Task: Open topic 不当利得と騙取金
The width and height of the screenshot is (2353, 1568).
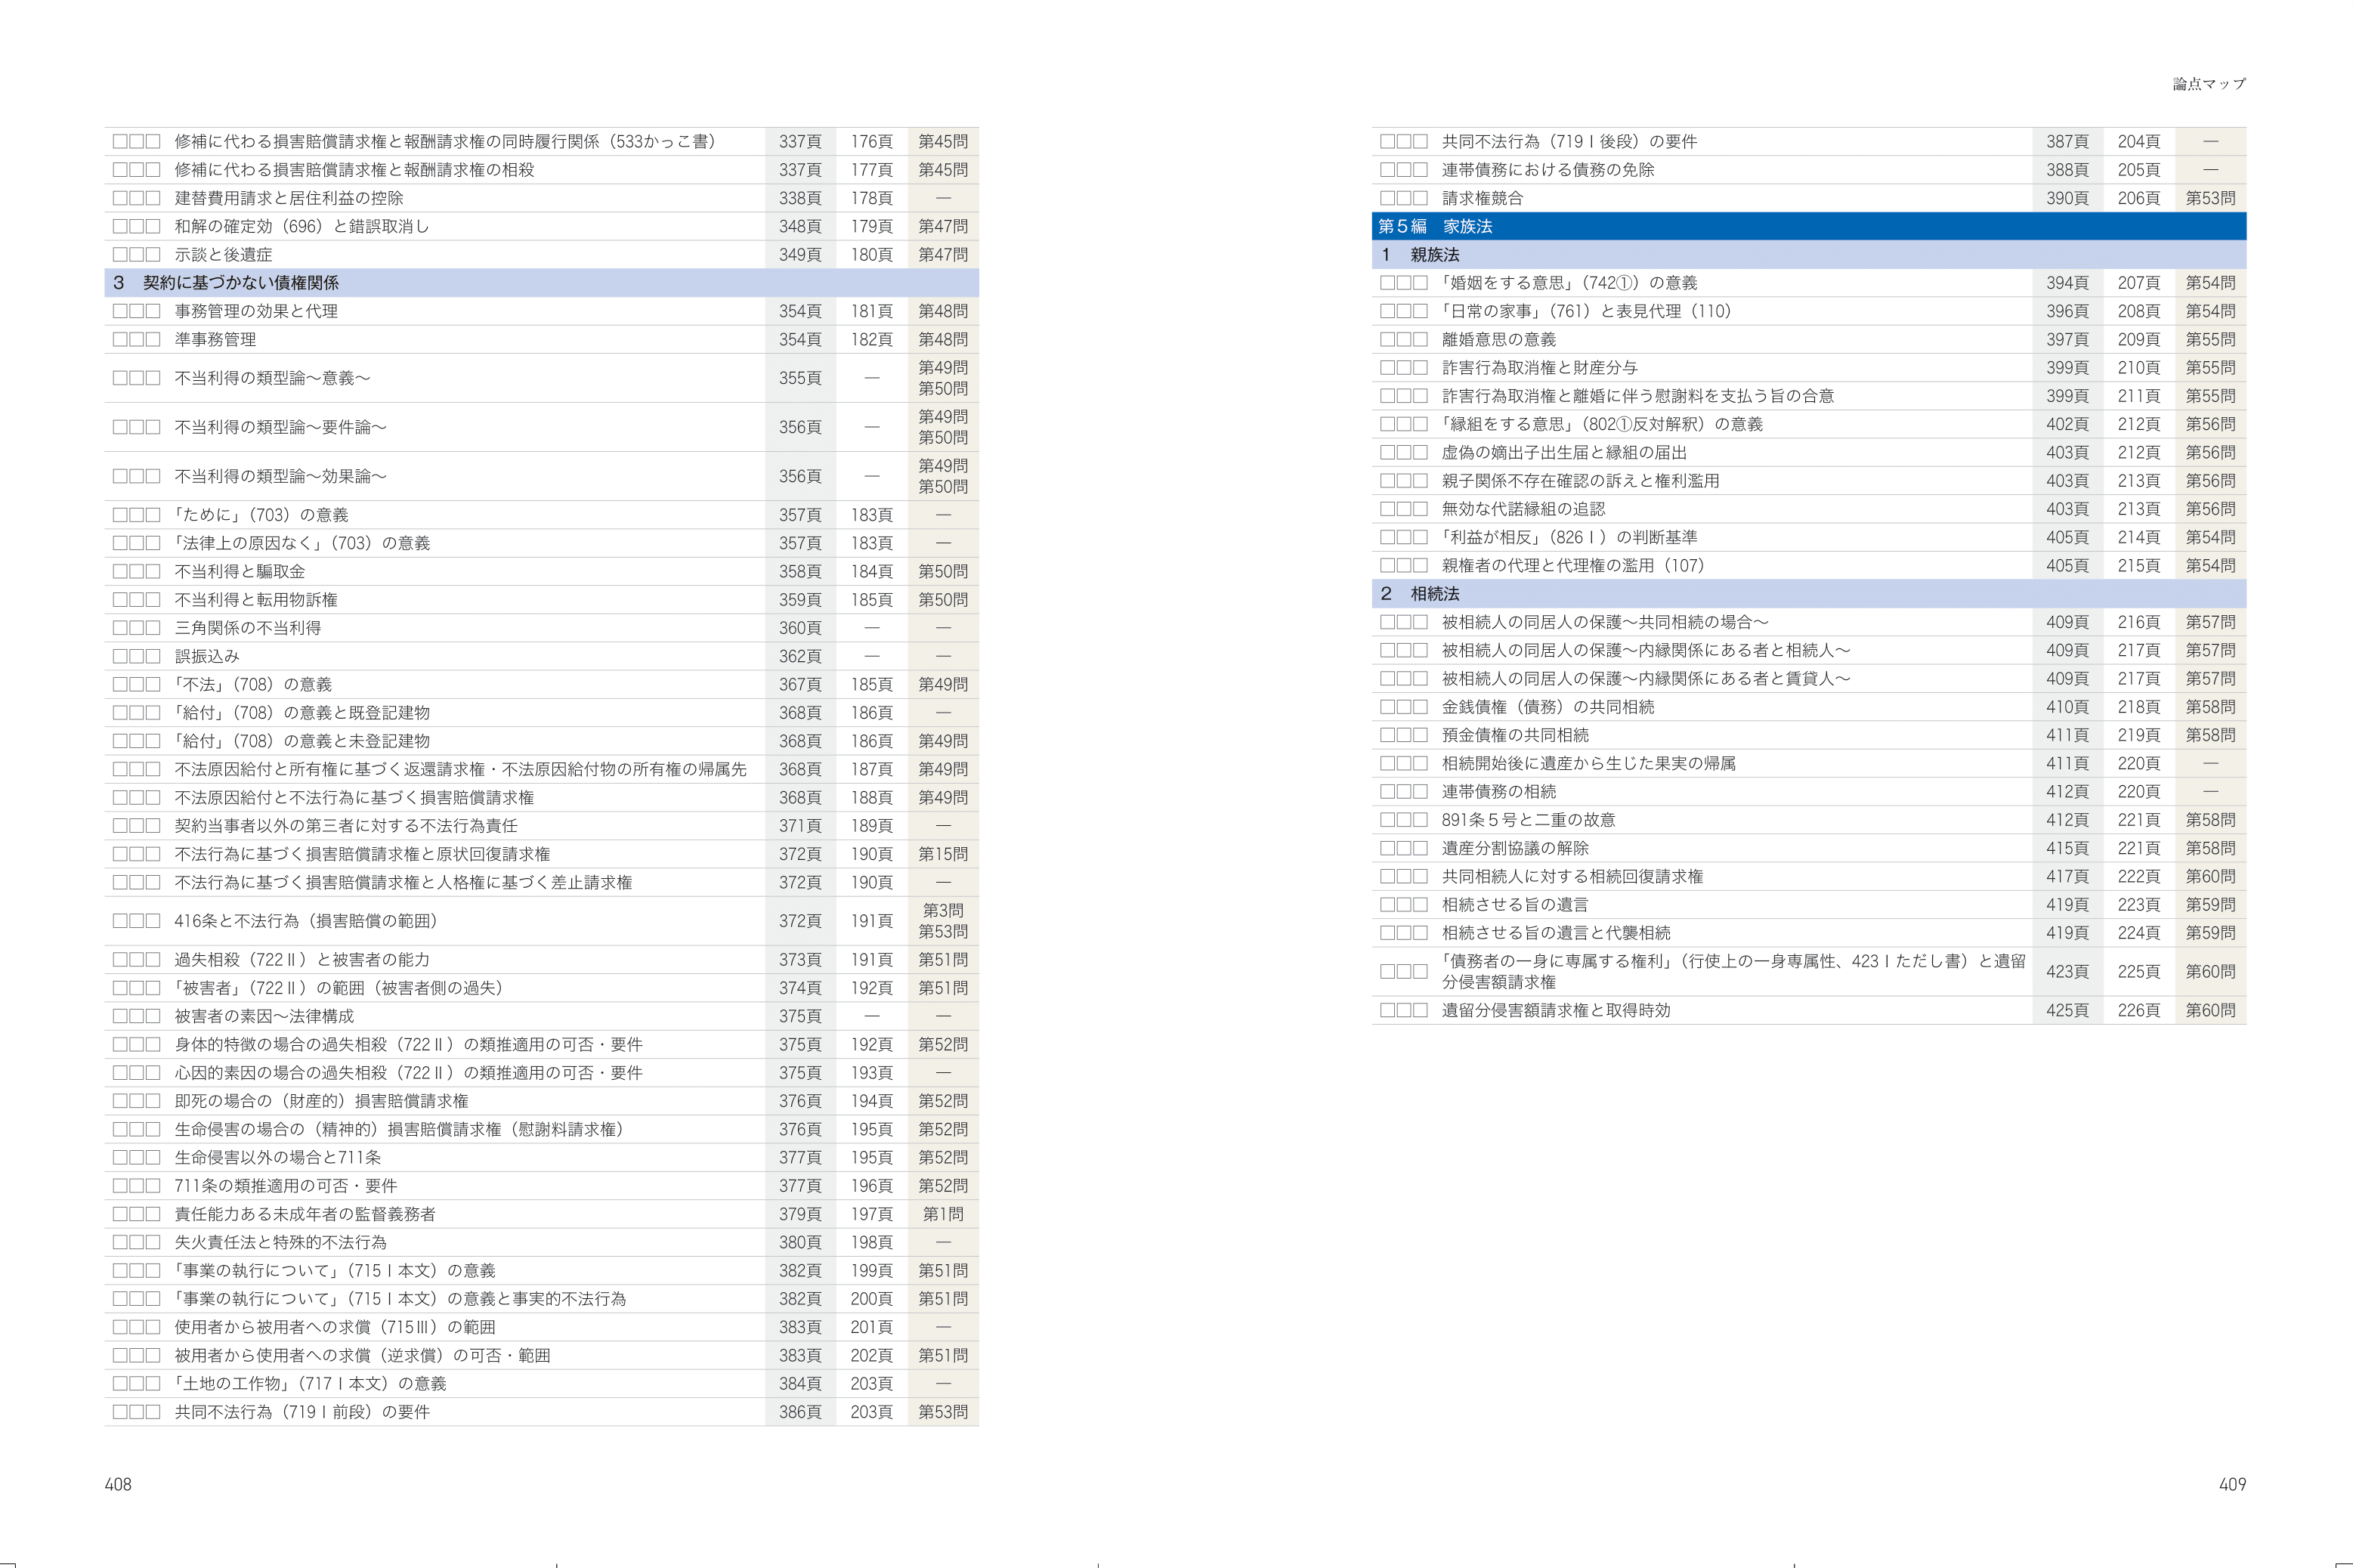Action: 240,572
